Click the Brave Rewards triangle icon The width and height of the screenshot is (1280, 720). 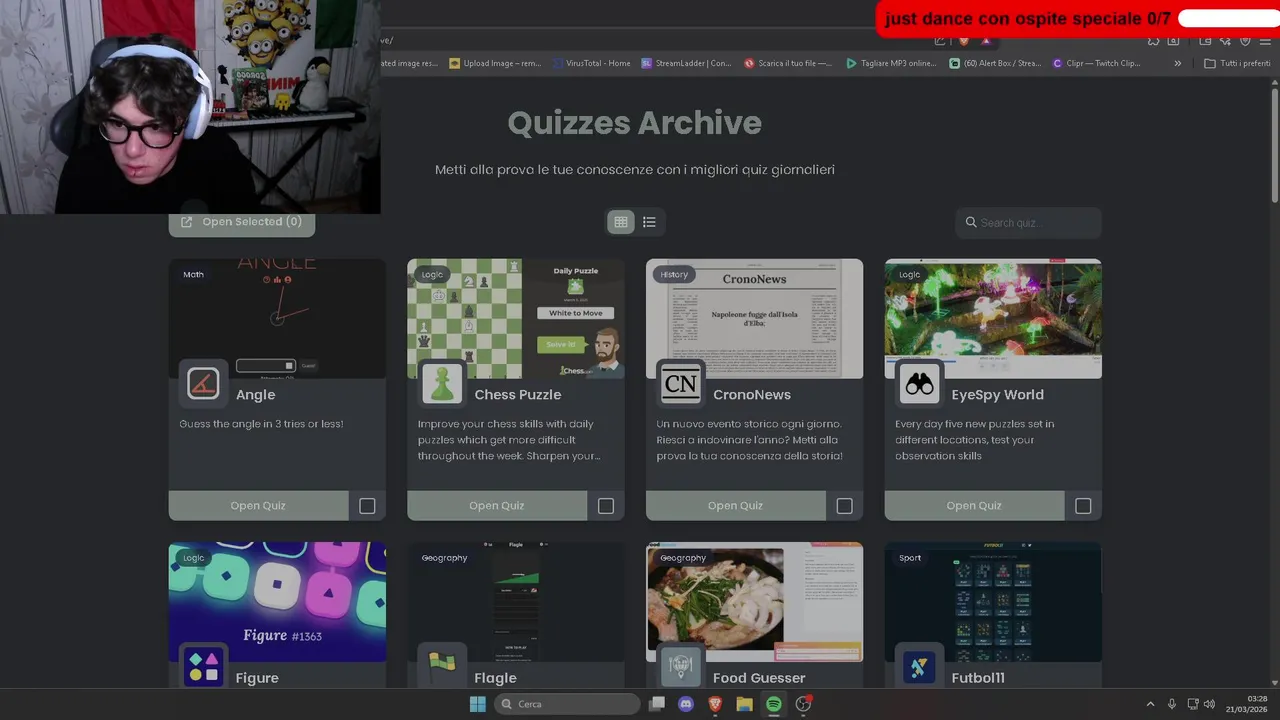[x=985, y=41]
